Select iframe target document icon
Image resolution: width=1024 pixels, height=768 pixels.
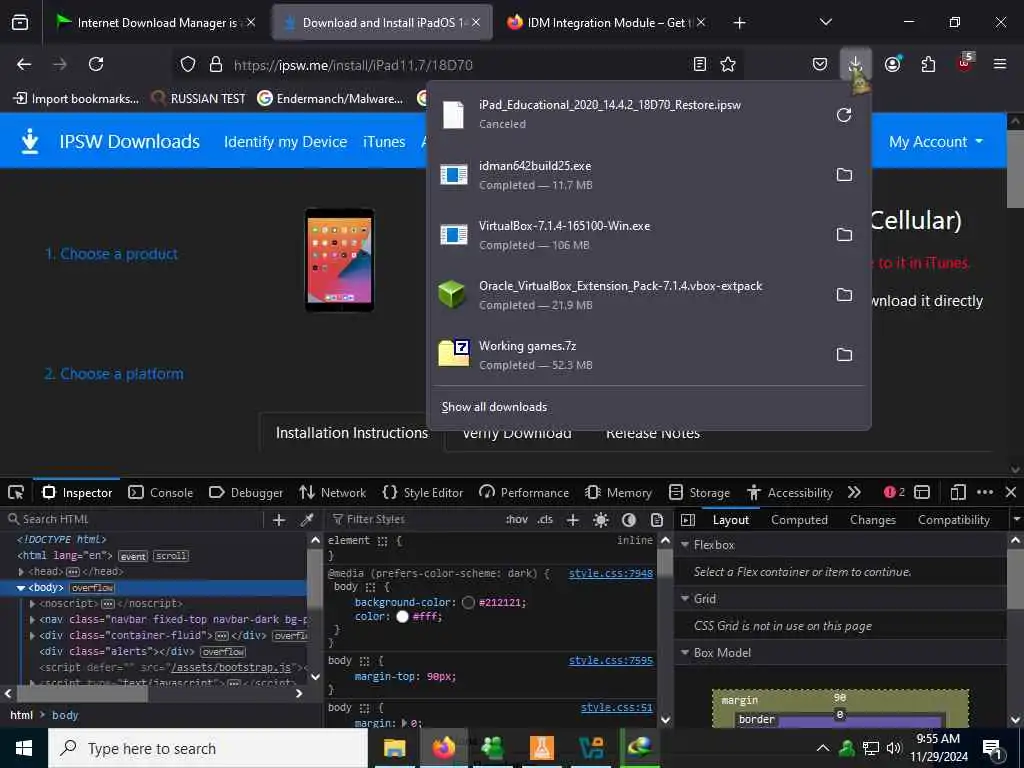(922, 492)
